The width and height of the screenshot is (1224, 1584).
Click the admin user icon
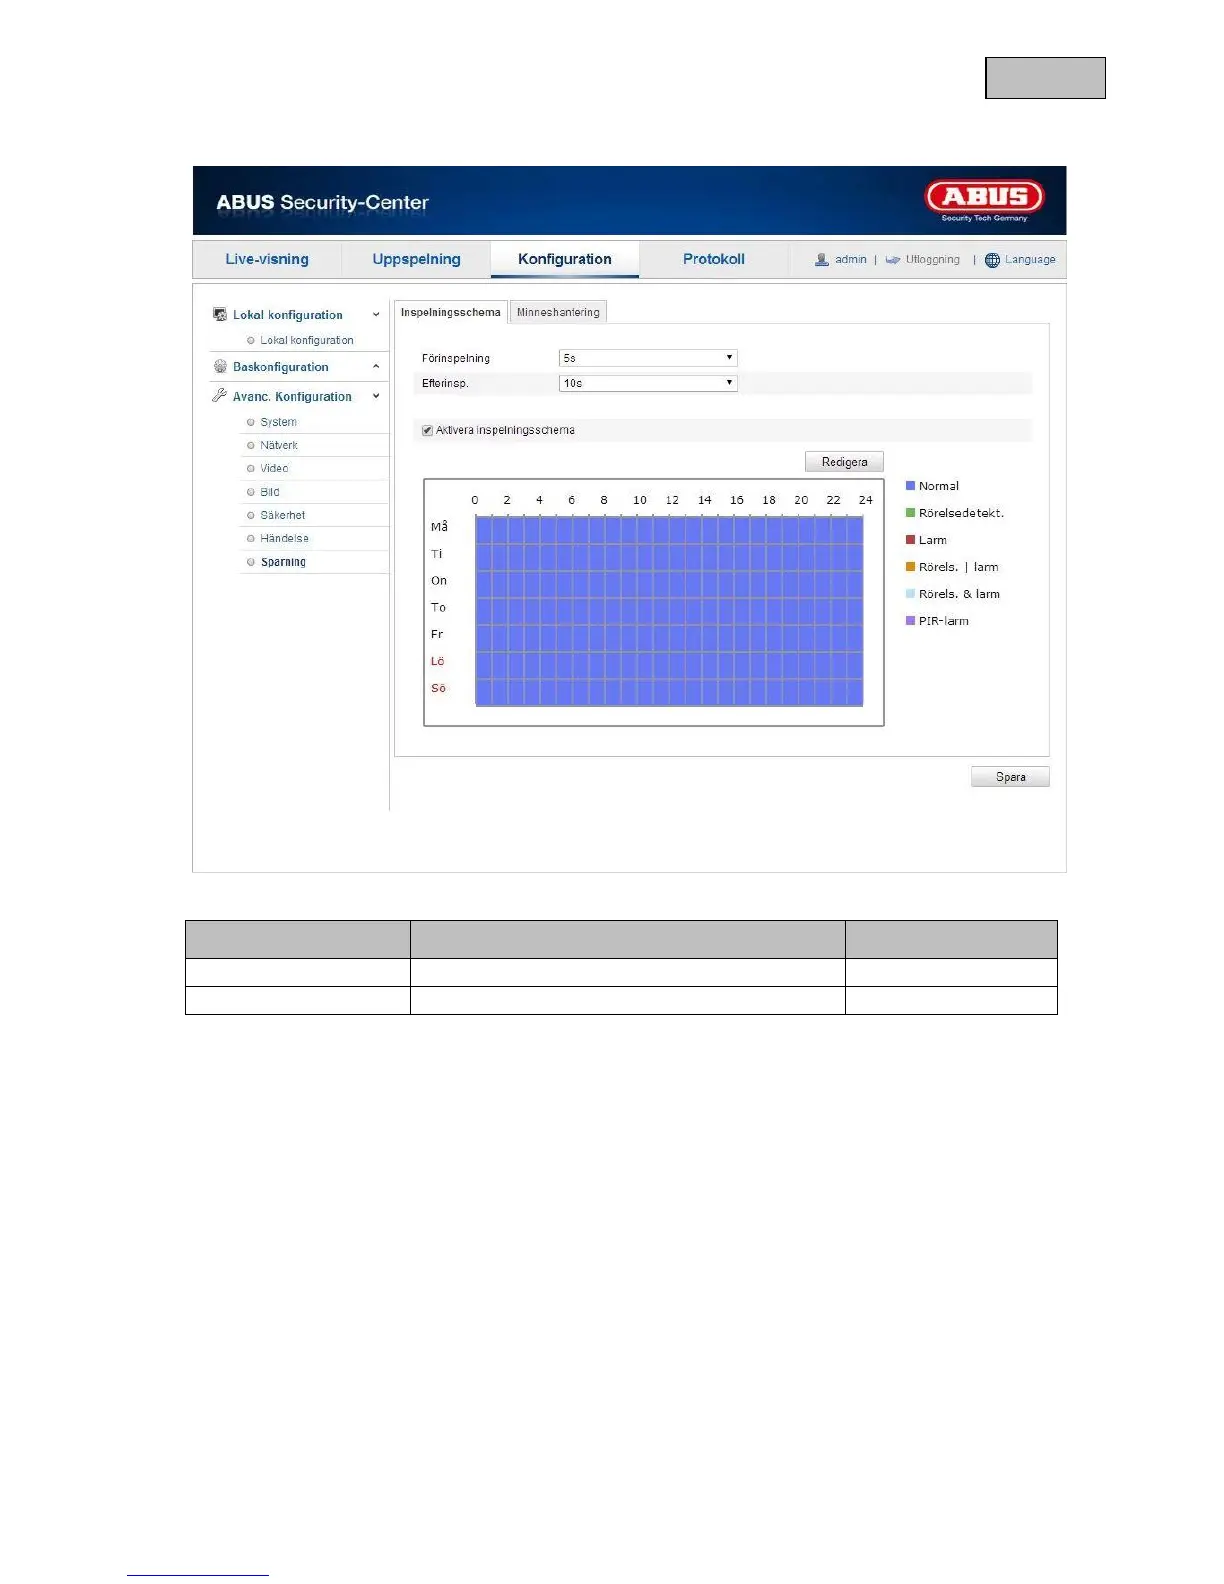tap(821, 260)
